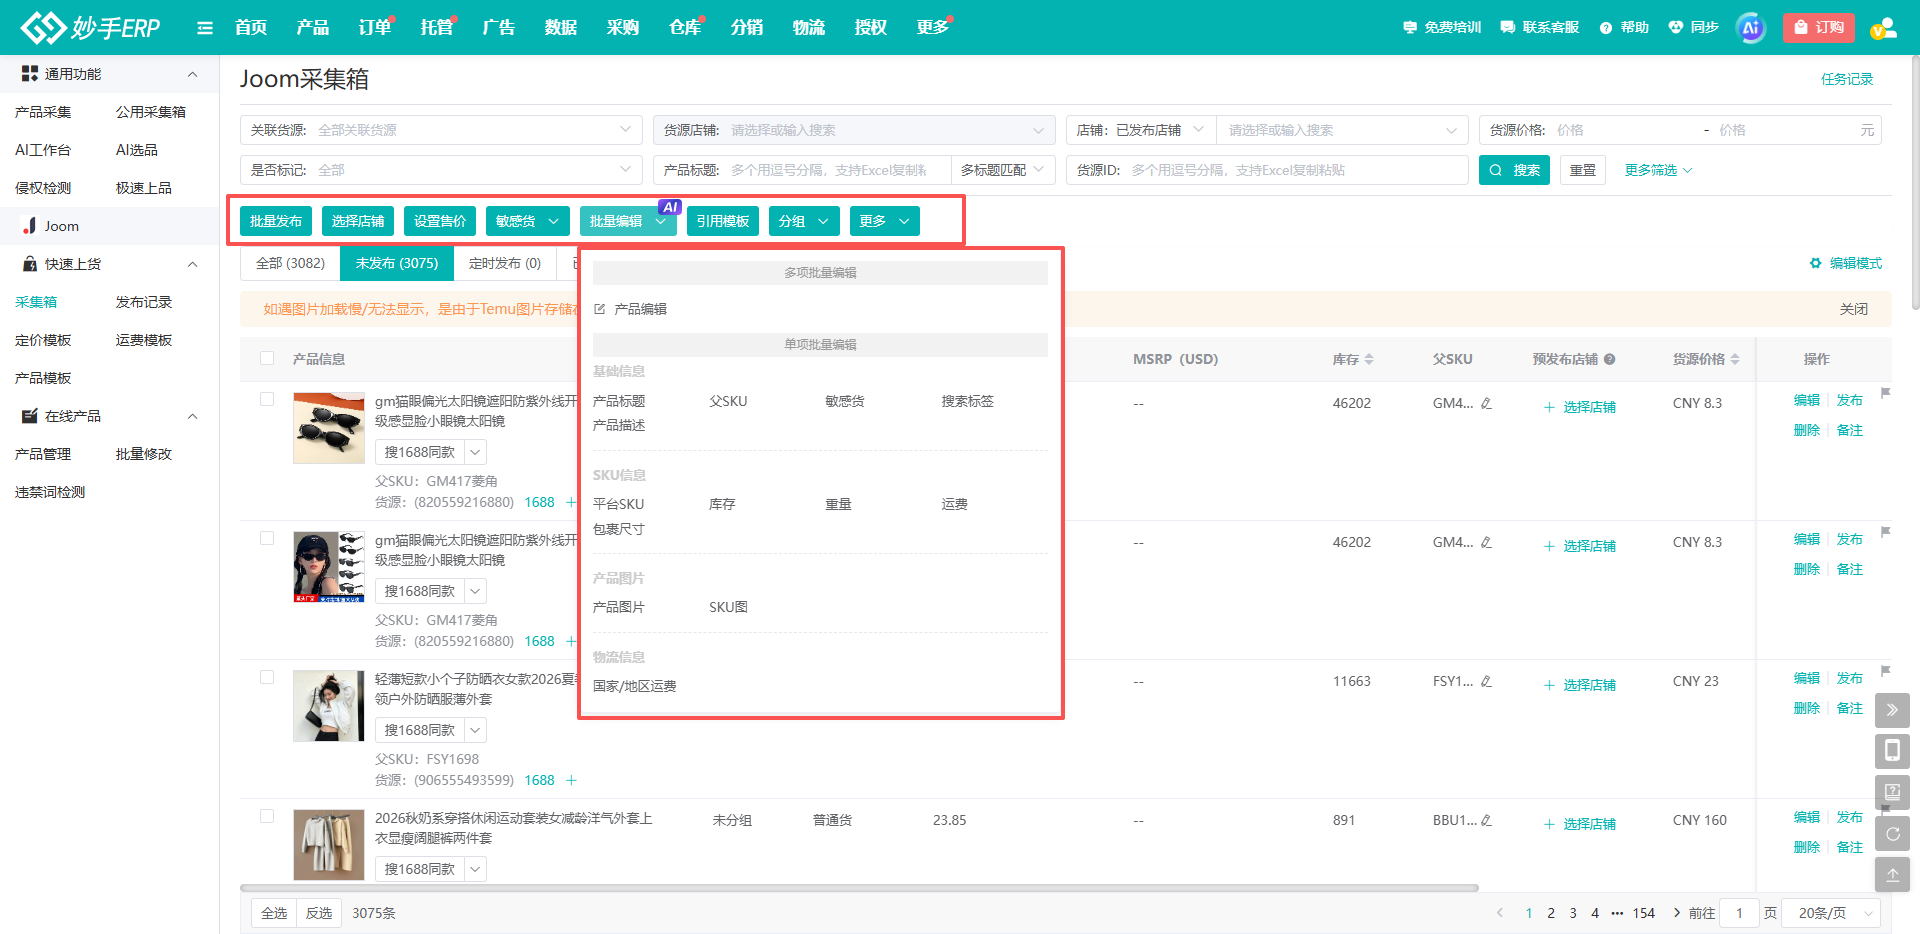Click the gear icon for 编辑模式
The width and height of the screenshot is (1920, 934).
click(x=1815, y=263)
